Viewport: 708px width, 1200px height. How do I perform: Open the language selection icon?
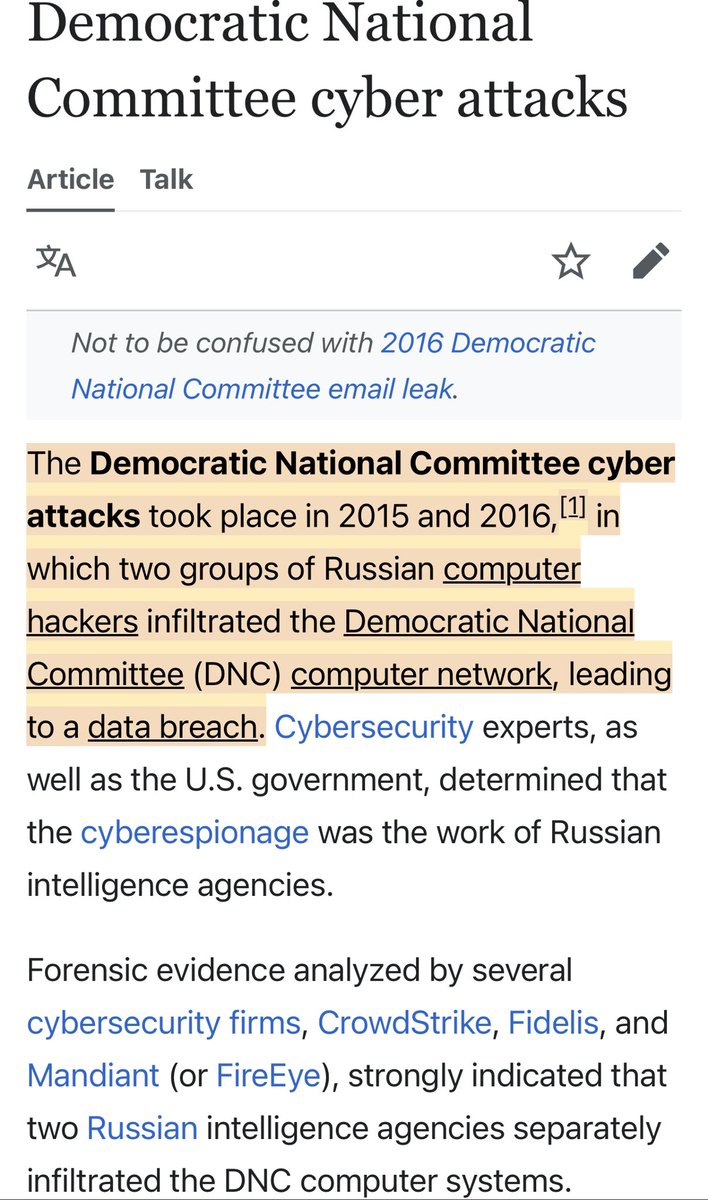pyautogui.click(x=56, y=262)
